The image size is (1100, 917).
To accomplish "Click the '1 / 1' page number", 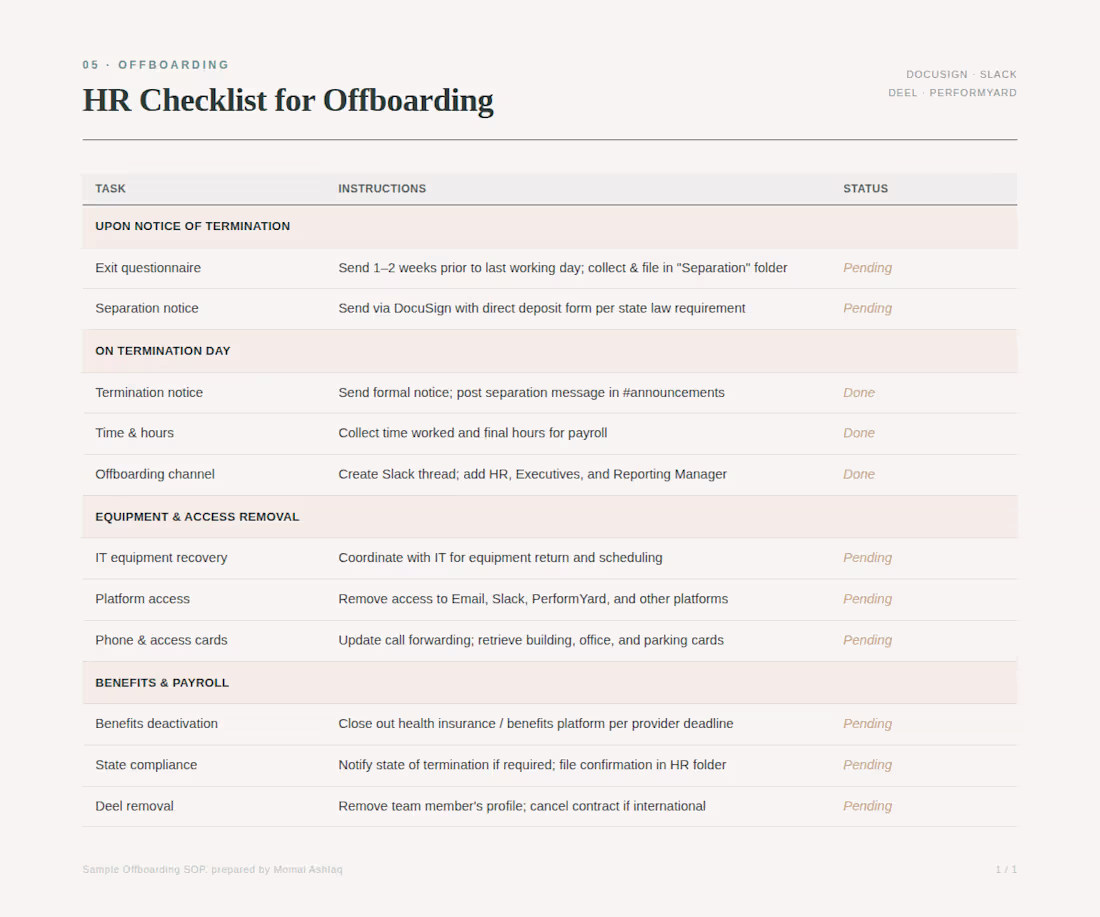I will point(1006,870).
